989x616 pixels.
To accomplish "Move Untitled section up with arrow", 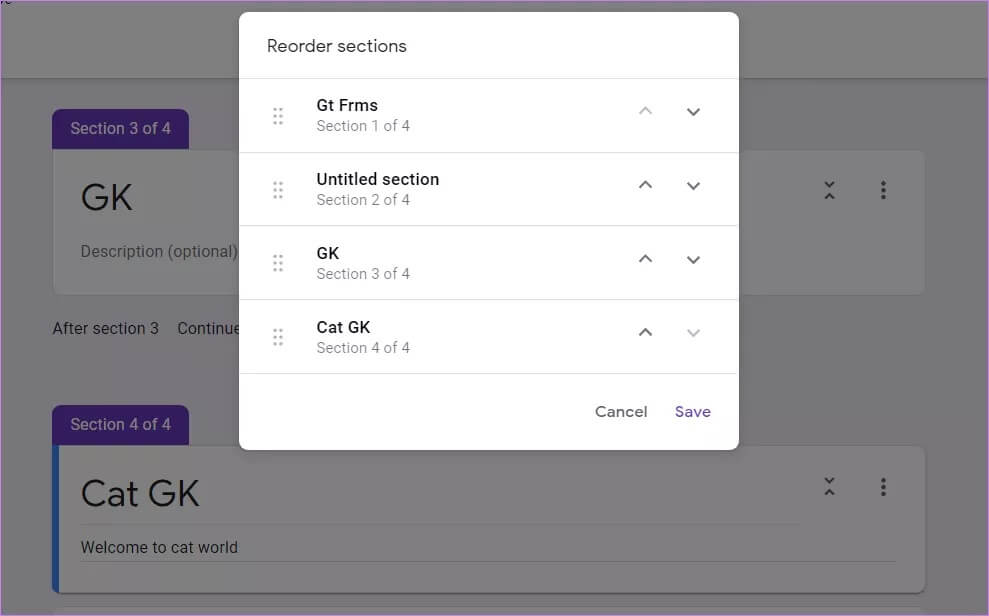I will coord(645,185).
